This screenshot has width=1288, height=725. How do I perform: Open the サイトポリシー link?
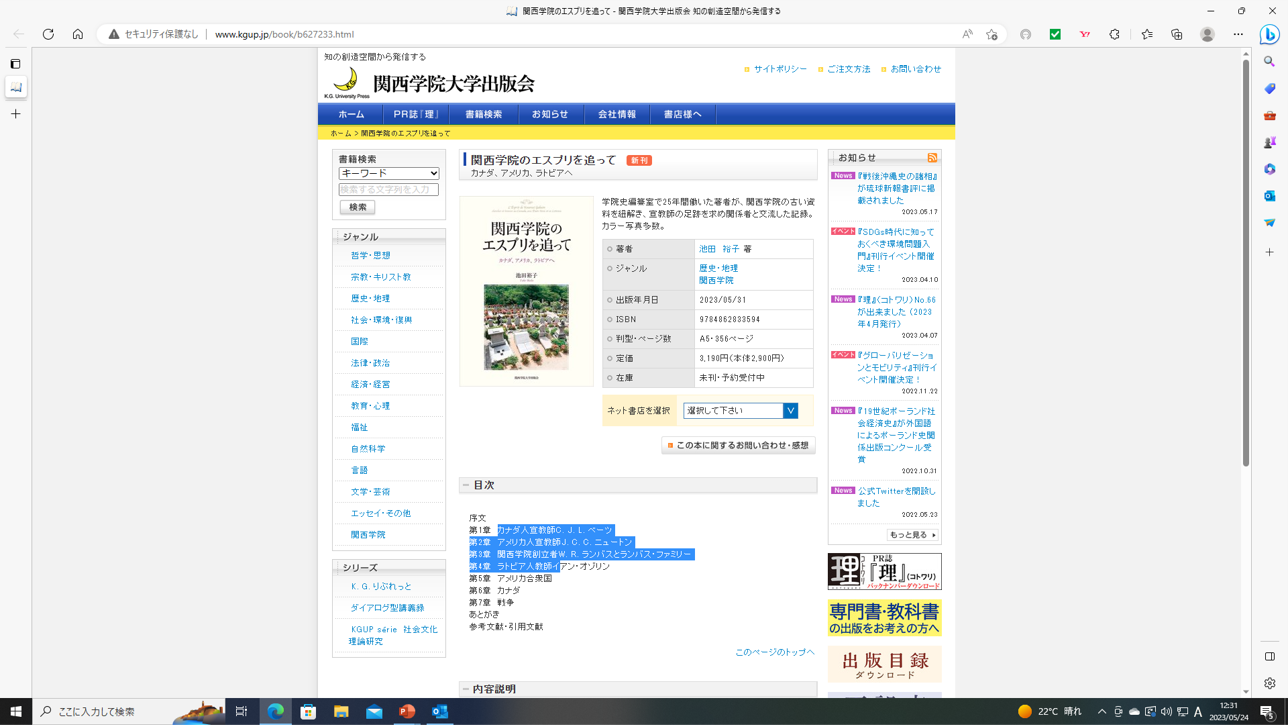tap(780, 69)
